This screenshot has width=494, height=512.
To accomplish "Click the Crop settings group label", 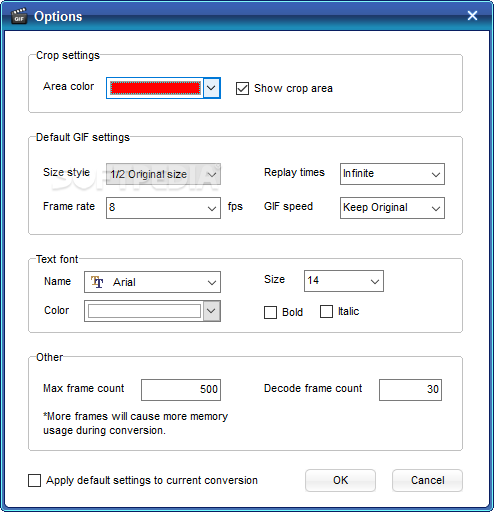I will (x=68, y=55).
